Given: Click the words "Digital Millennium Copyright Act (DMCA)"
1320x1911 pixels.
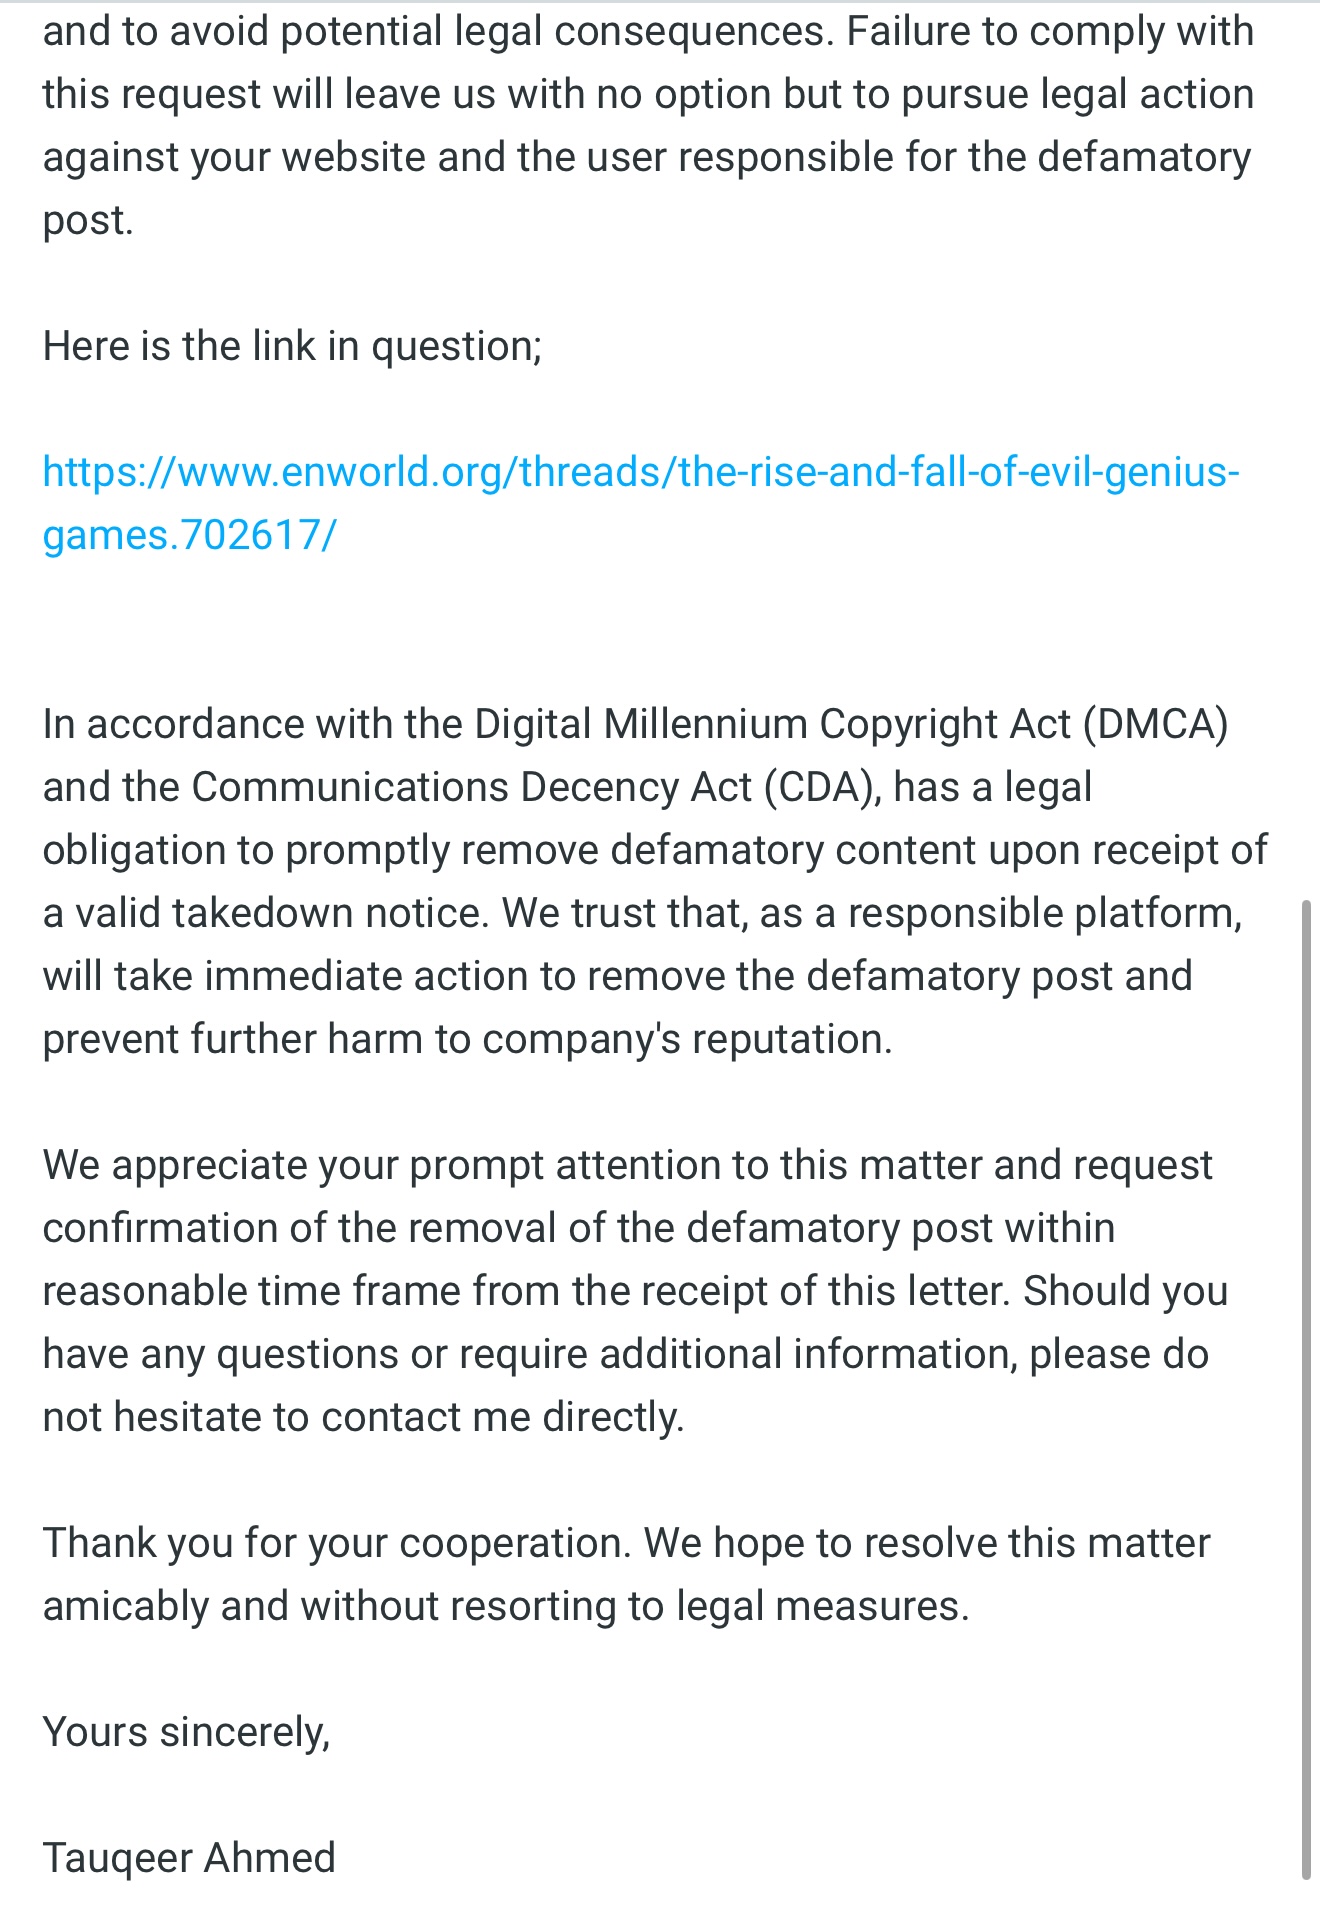Looking at the screenshot, I should pos(850,725).
